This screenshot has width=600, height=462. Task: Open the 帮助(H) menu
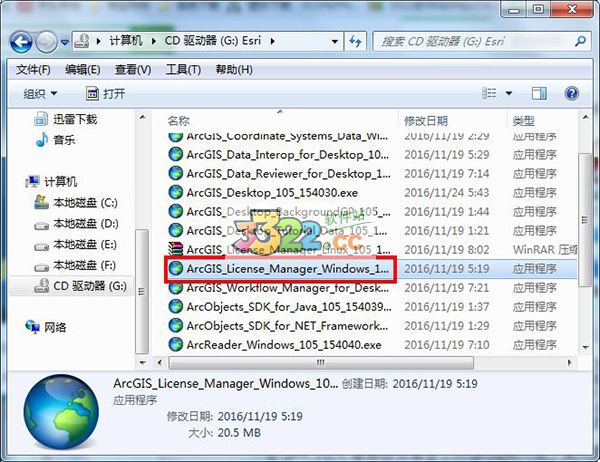pos(234,70)
